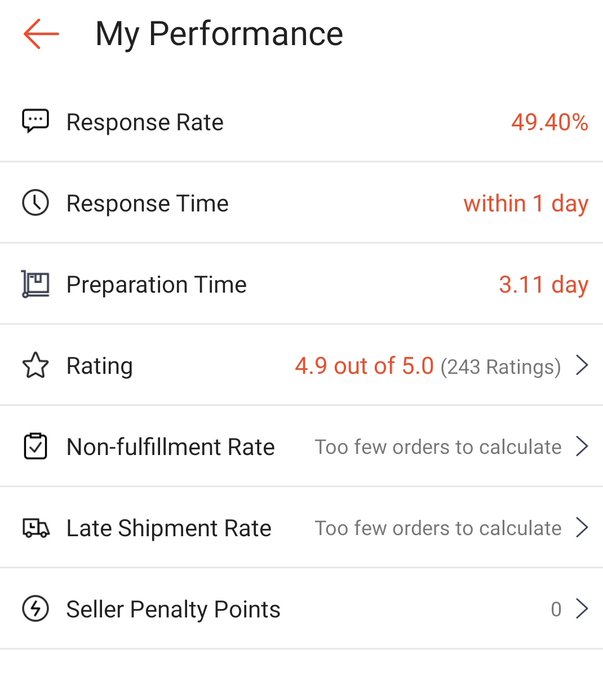Click the Preparation Time package cart icon
The width and height of the screenshot is (603, 680).
(x=35, y=285)
